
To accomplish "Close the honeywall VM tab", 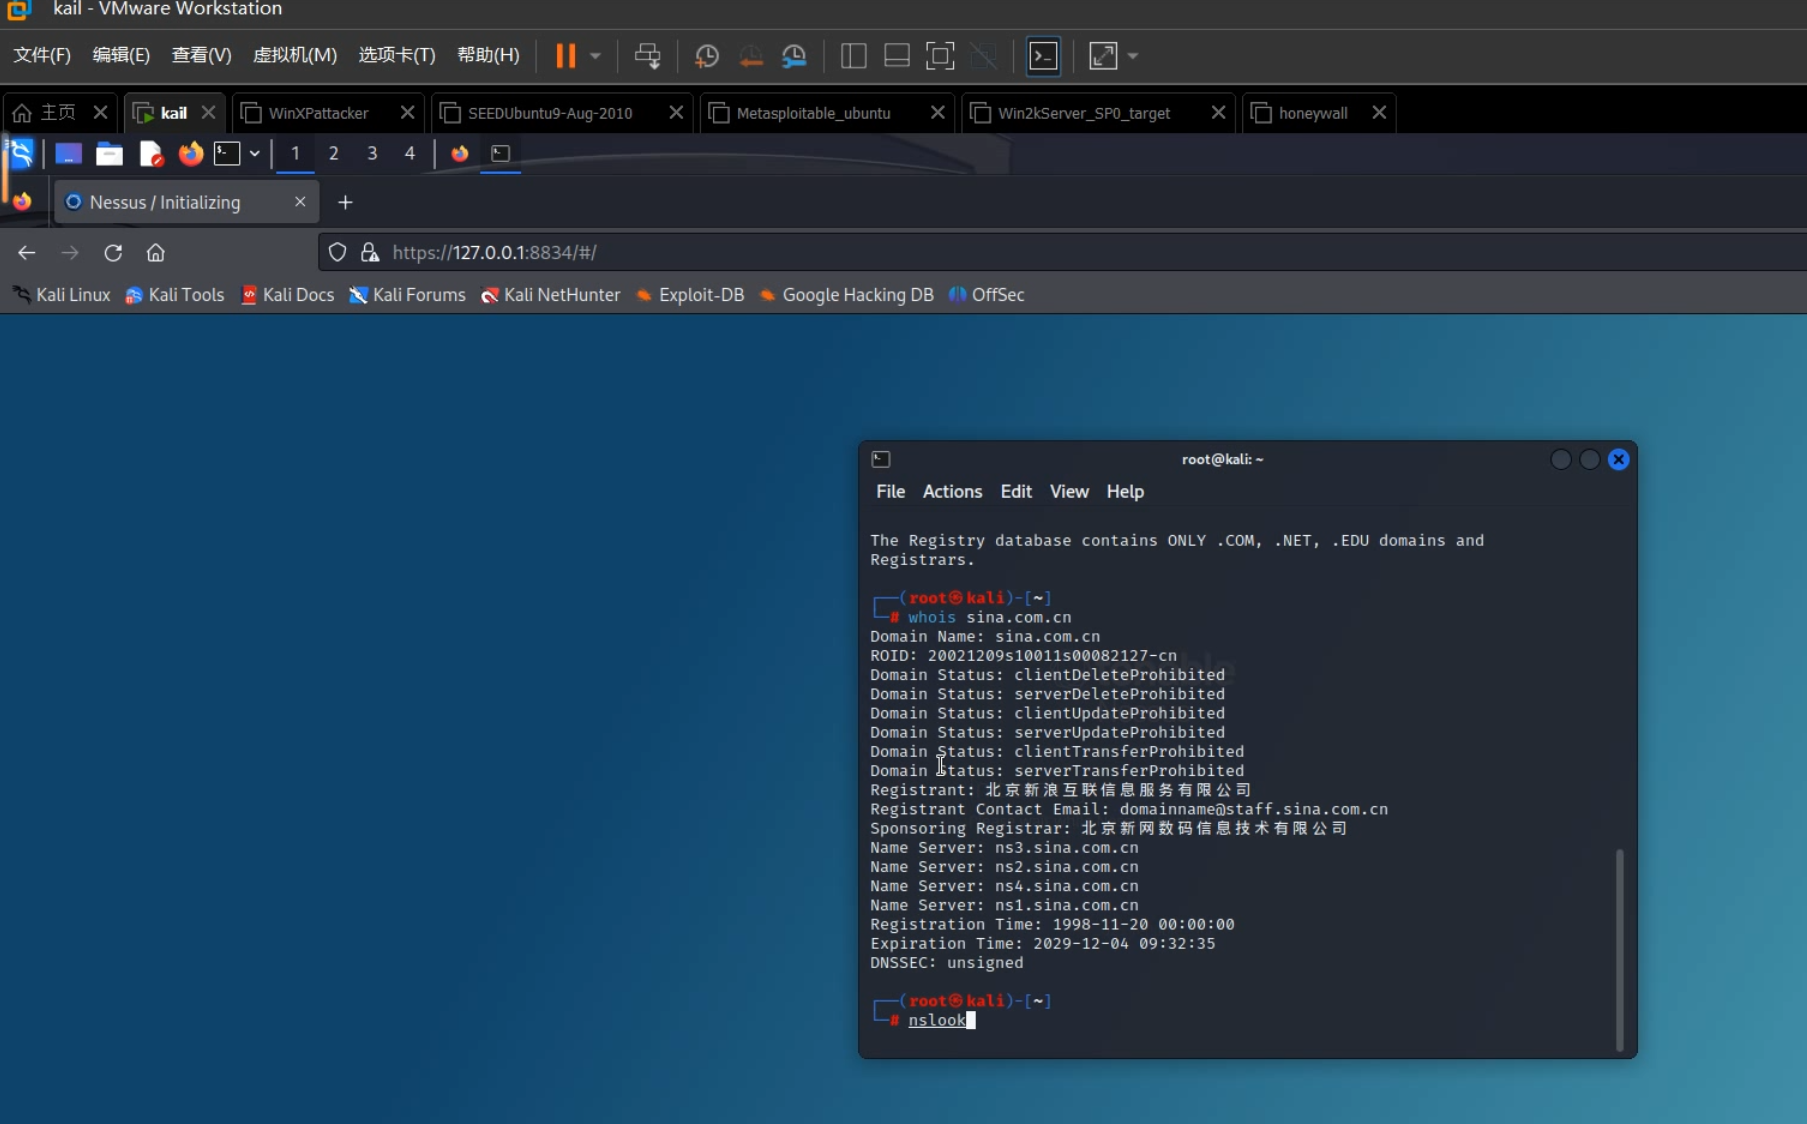I will tap(1379, 113).
